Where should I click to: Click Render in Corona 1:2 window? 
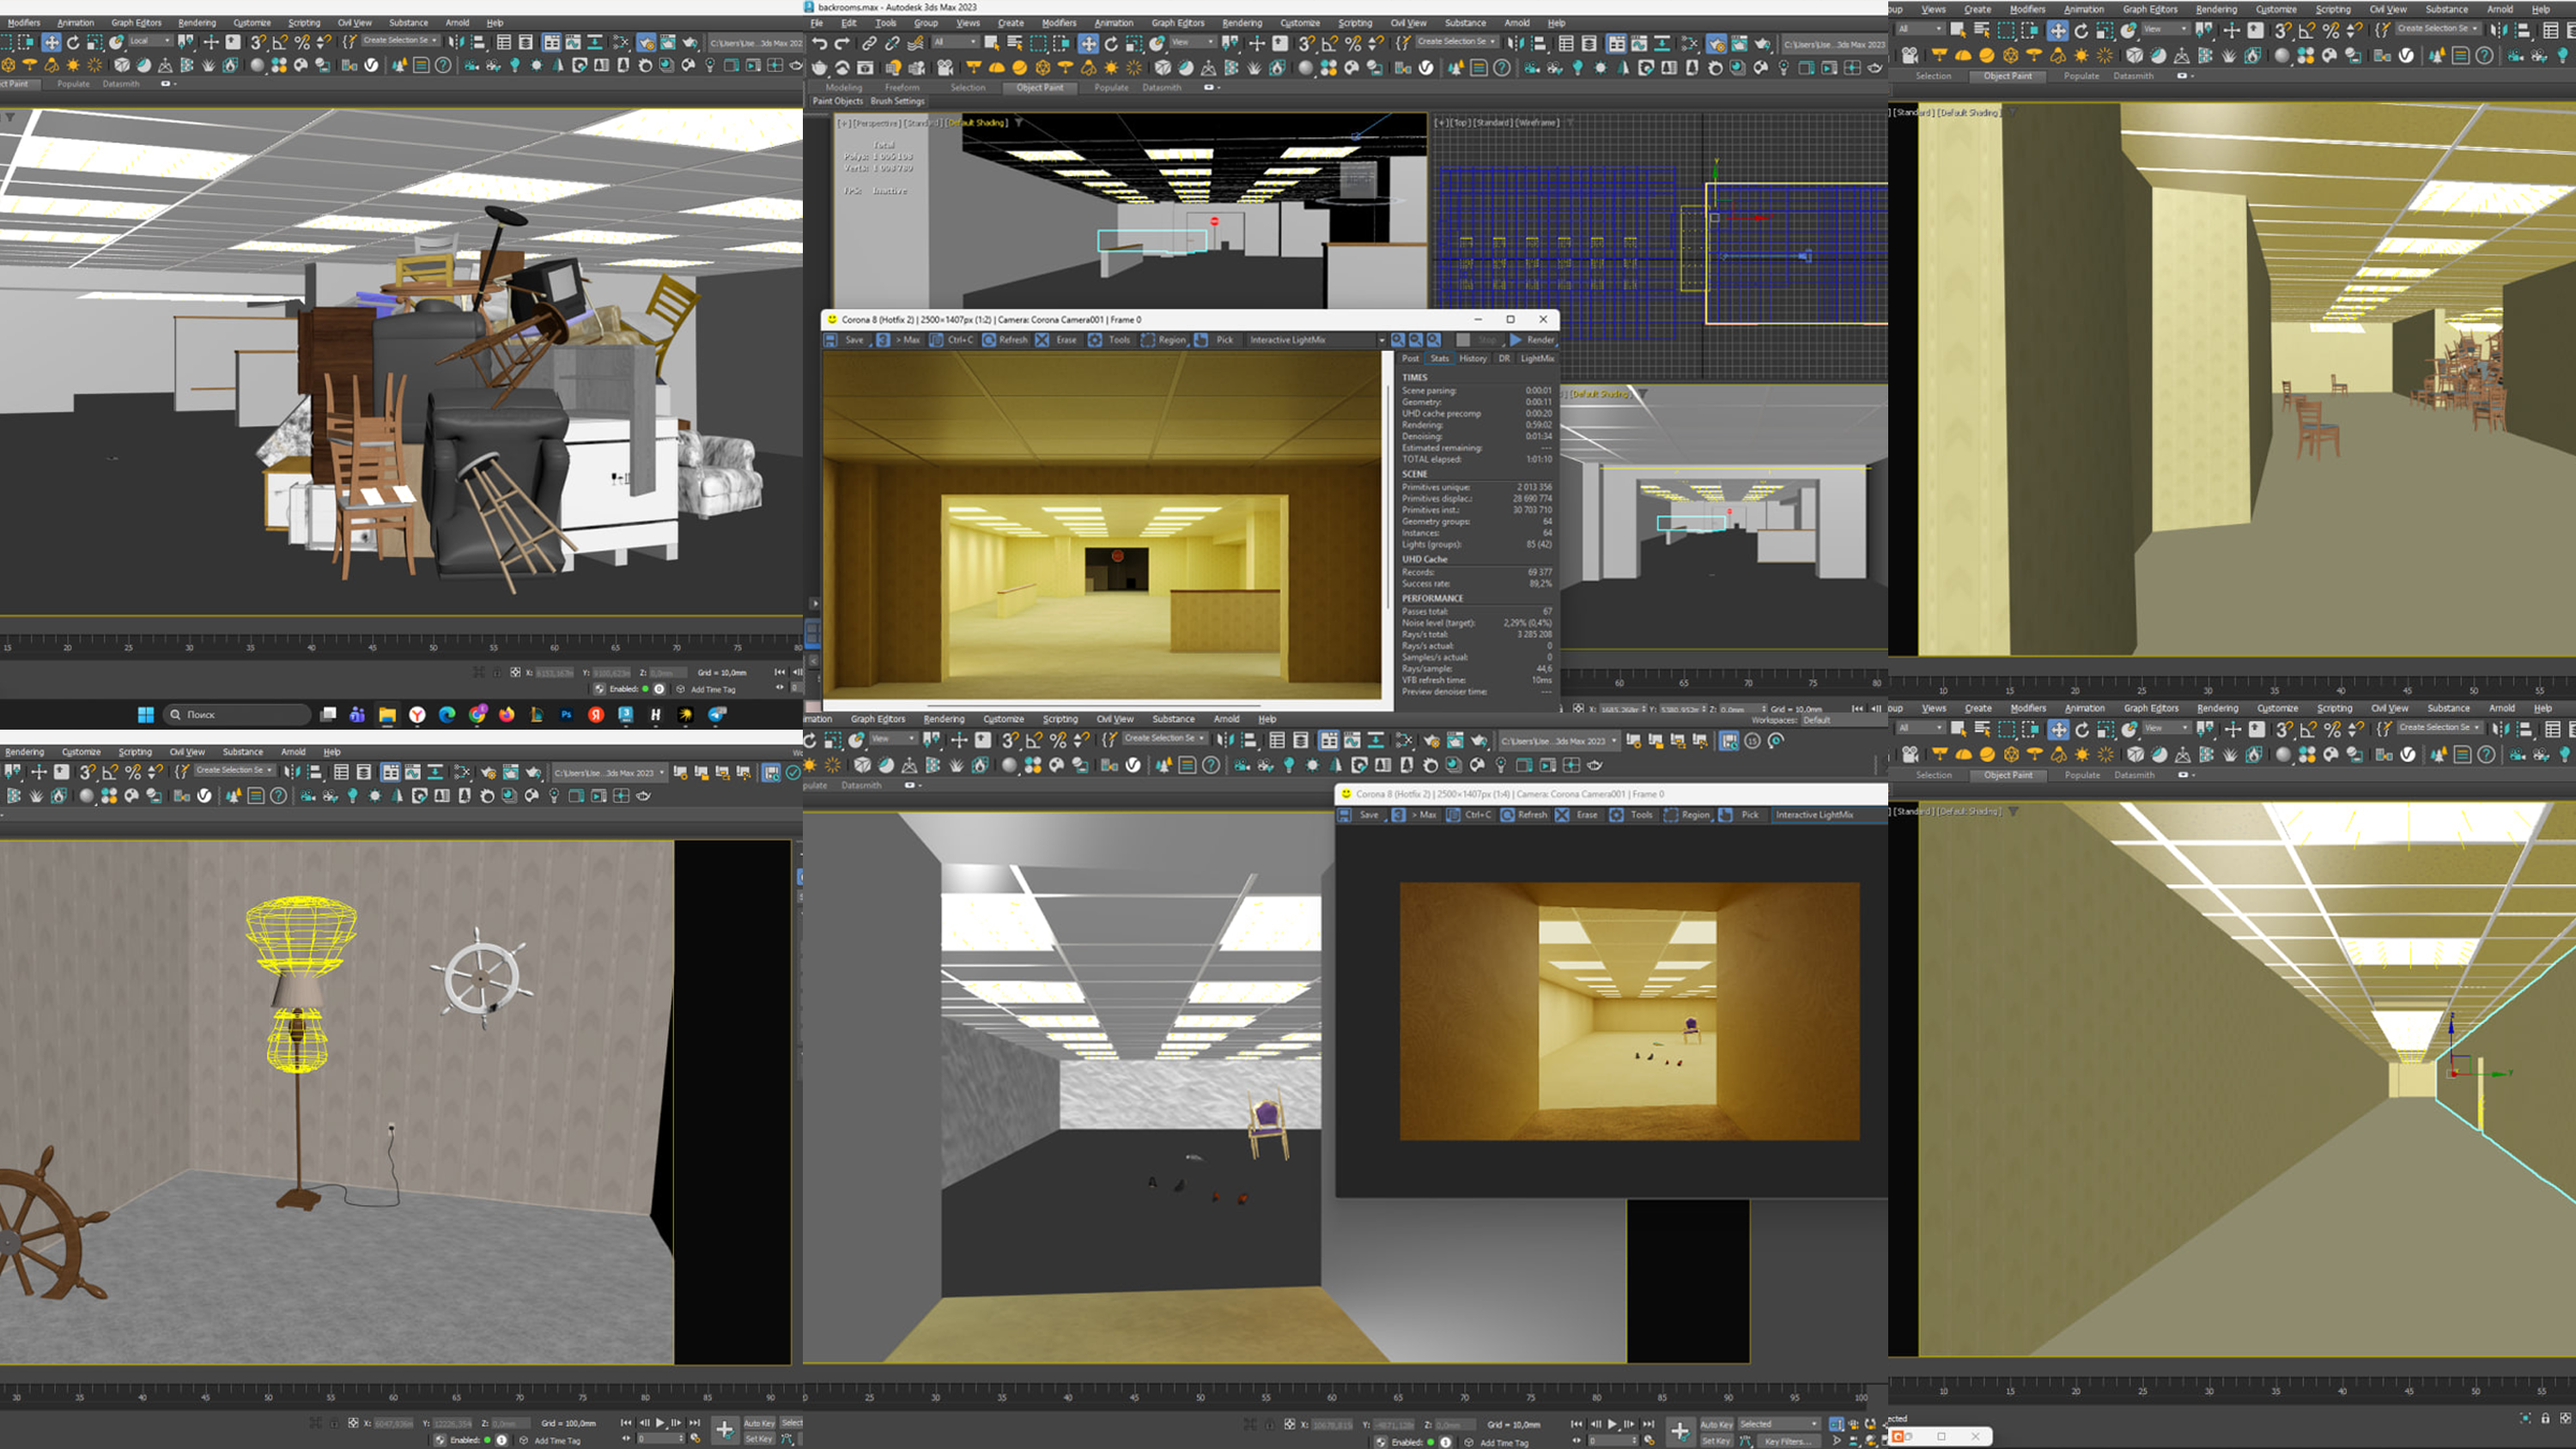tap(1532, 340)
